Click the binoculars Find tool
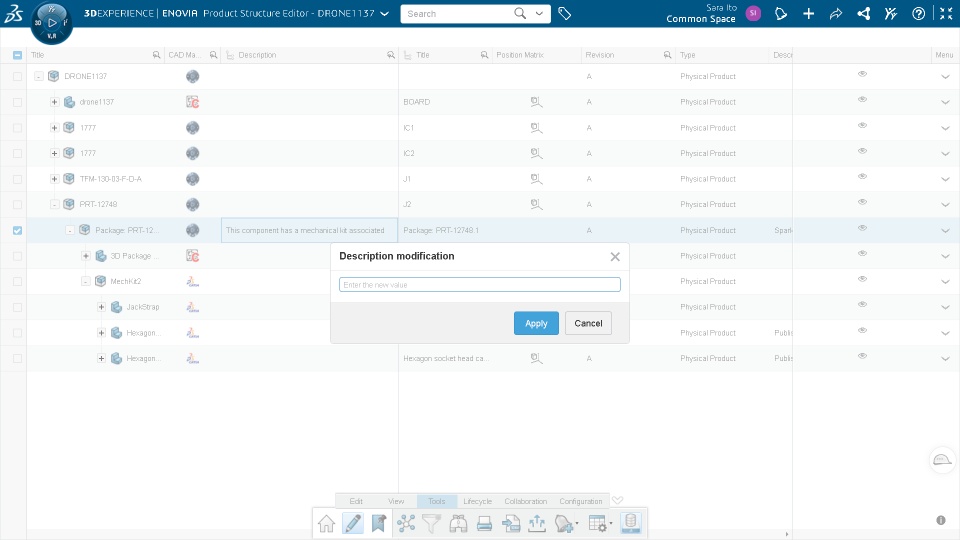The height and width of the screenshot is (540, 960). [458, 523]
